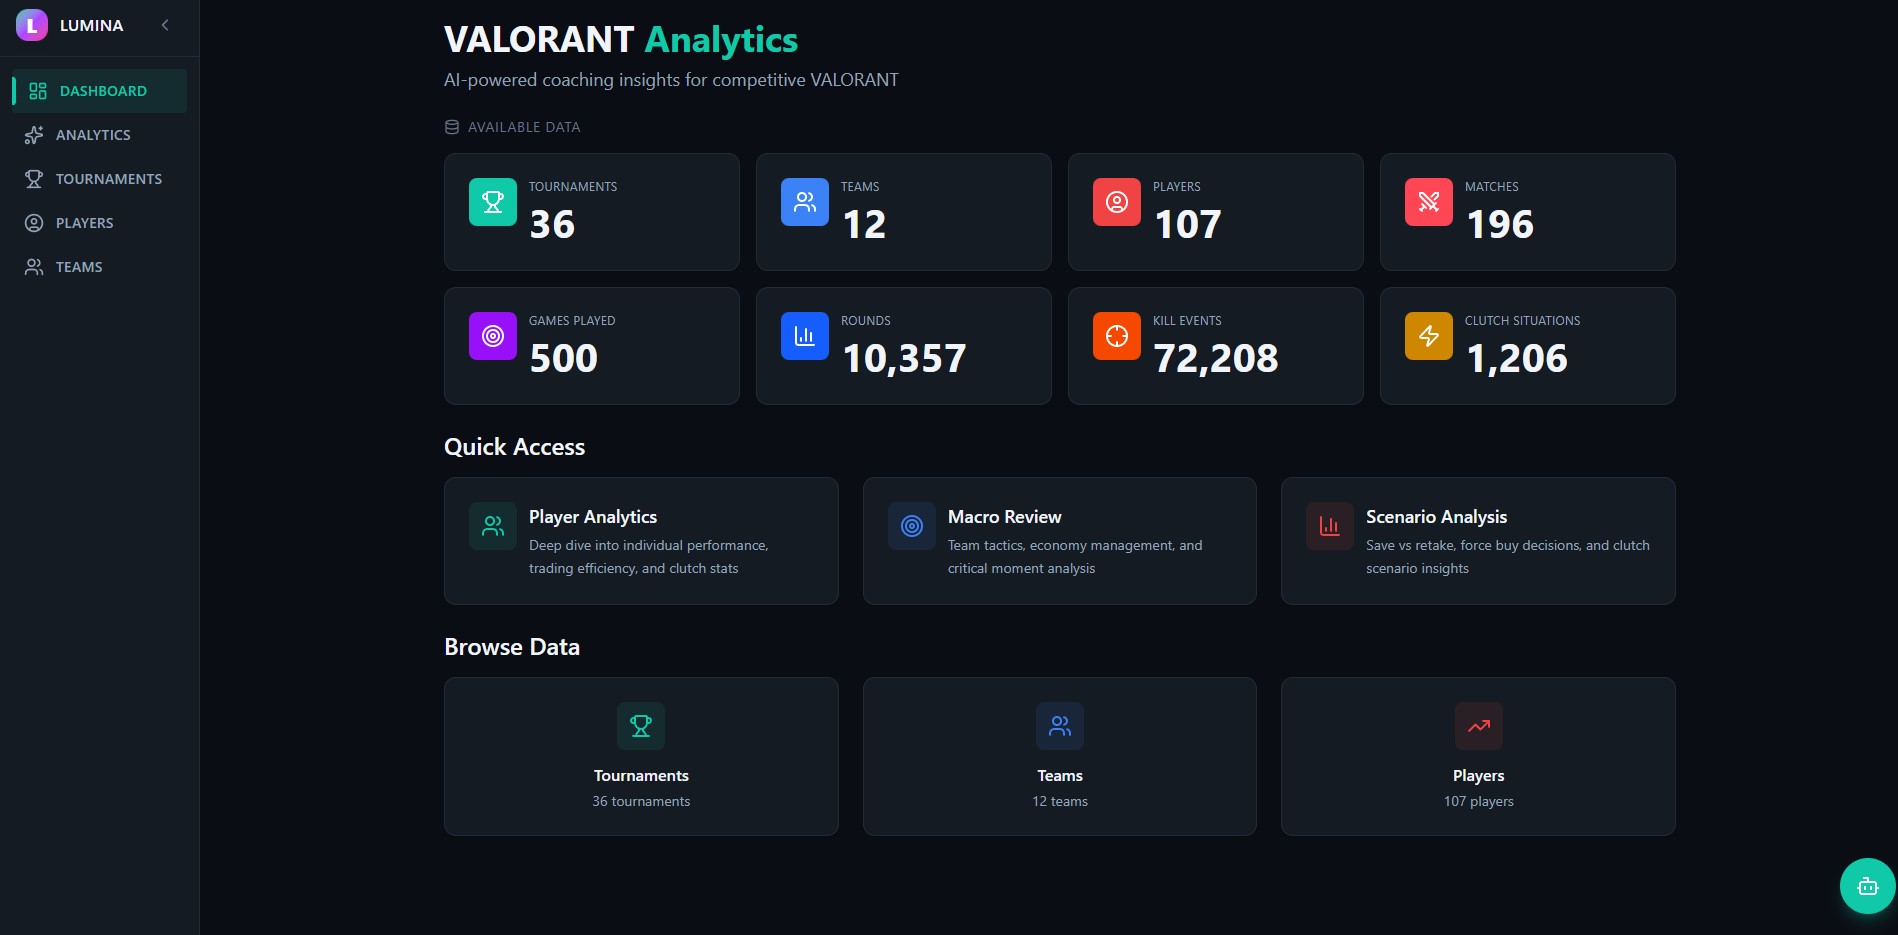Click the Scenario Analysis chart icon
Viewport: 1898px width, 935px height.
[x=1330, y=526]
